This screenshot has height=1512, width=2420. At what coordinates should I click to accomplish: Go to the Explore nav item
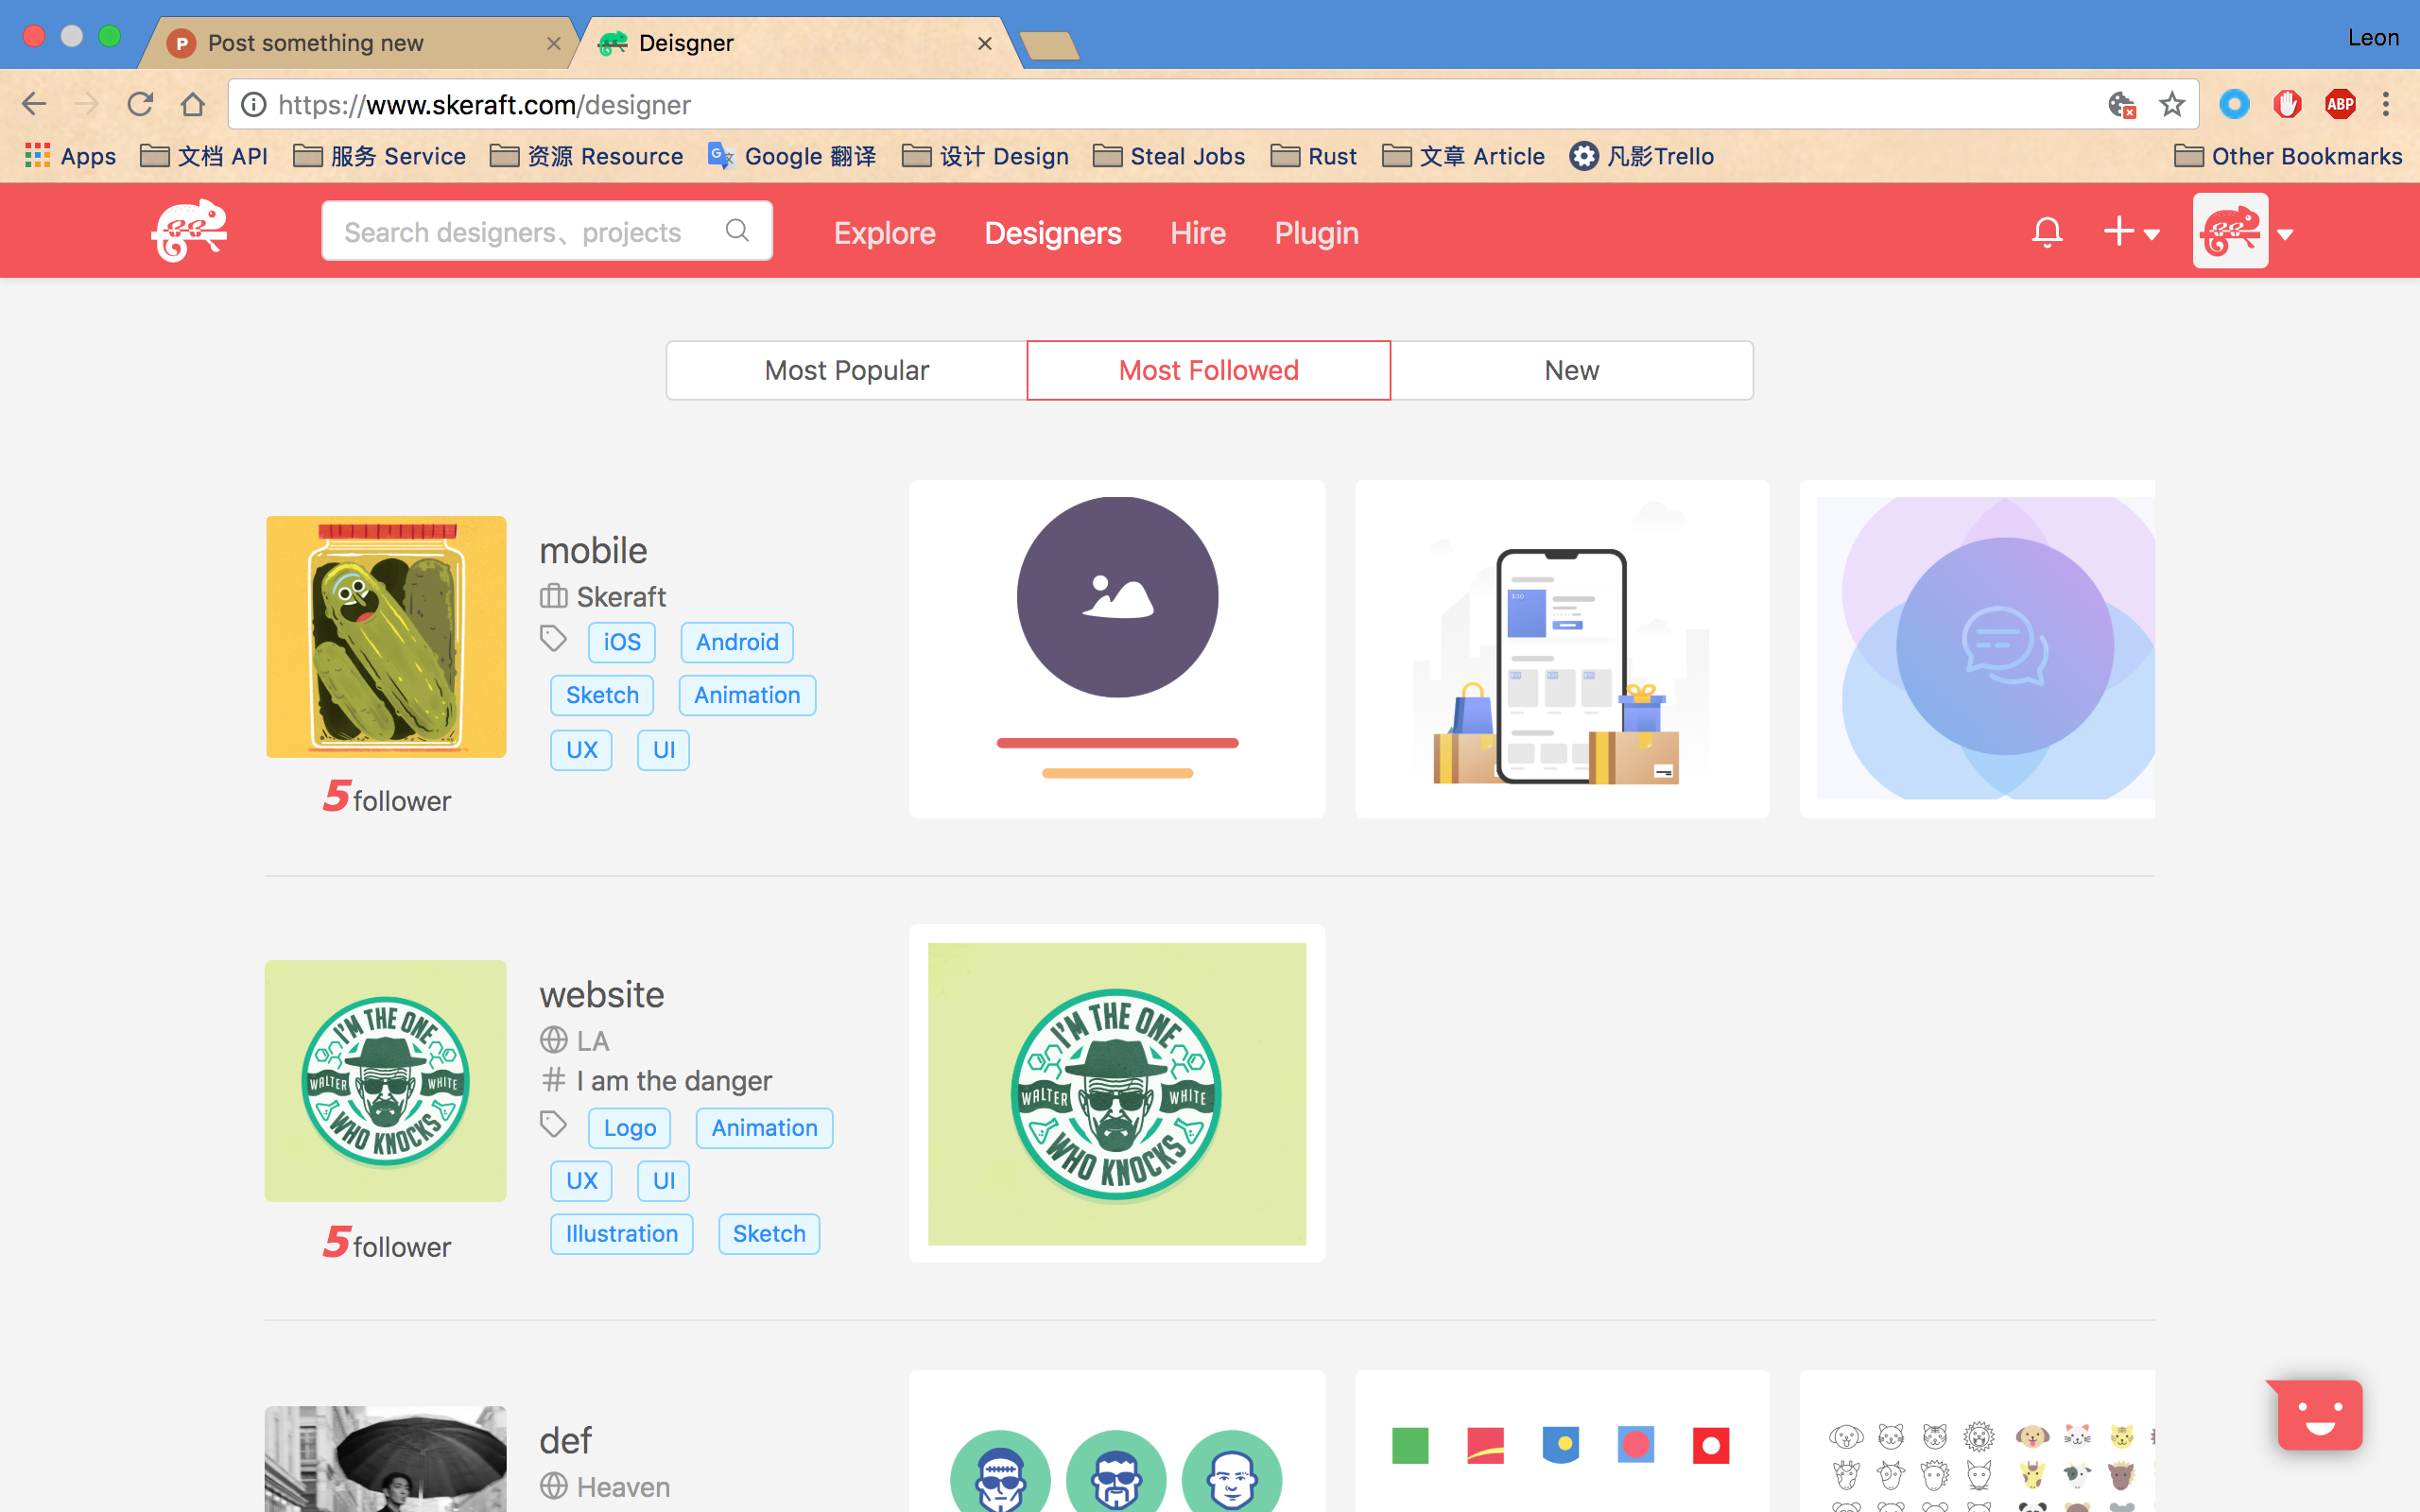(884, 233)
